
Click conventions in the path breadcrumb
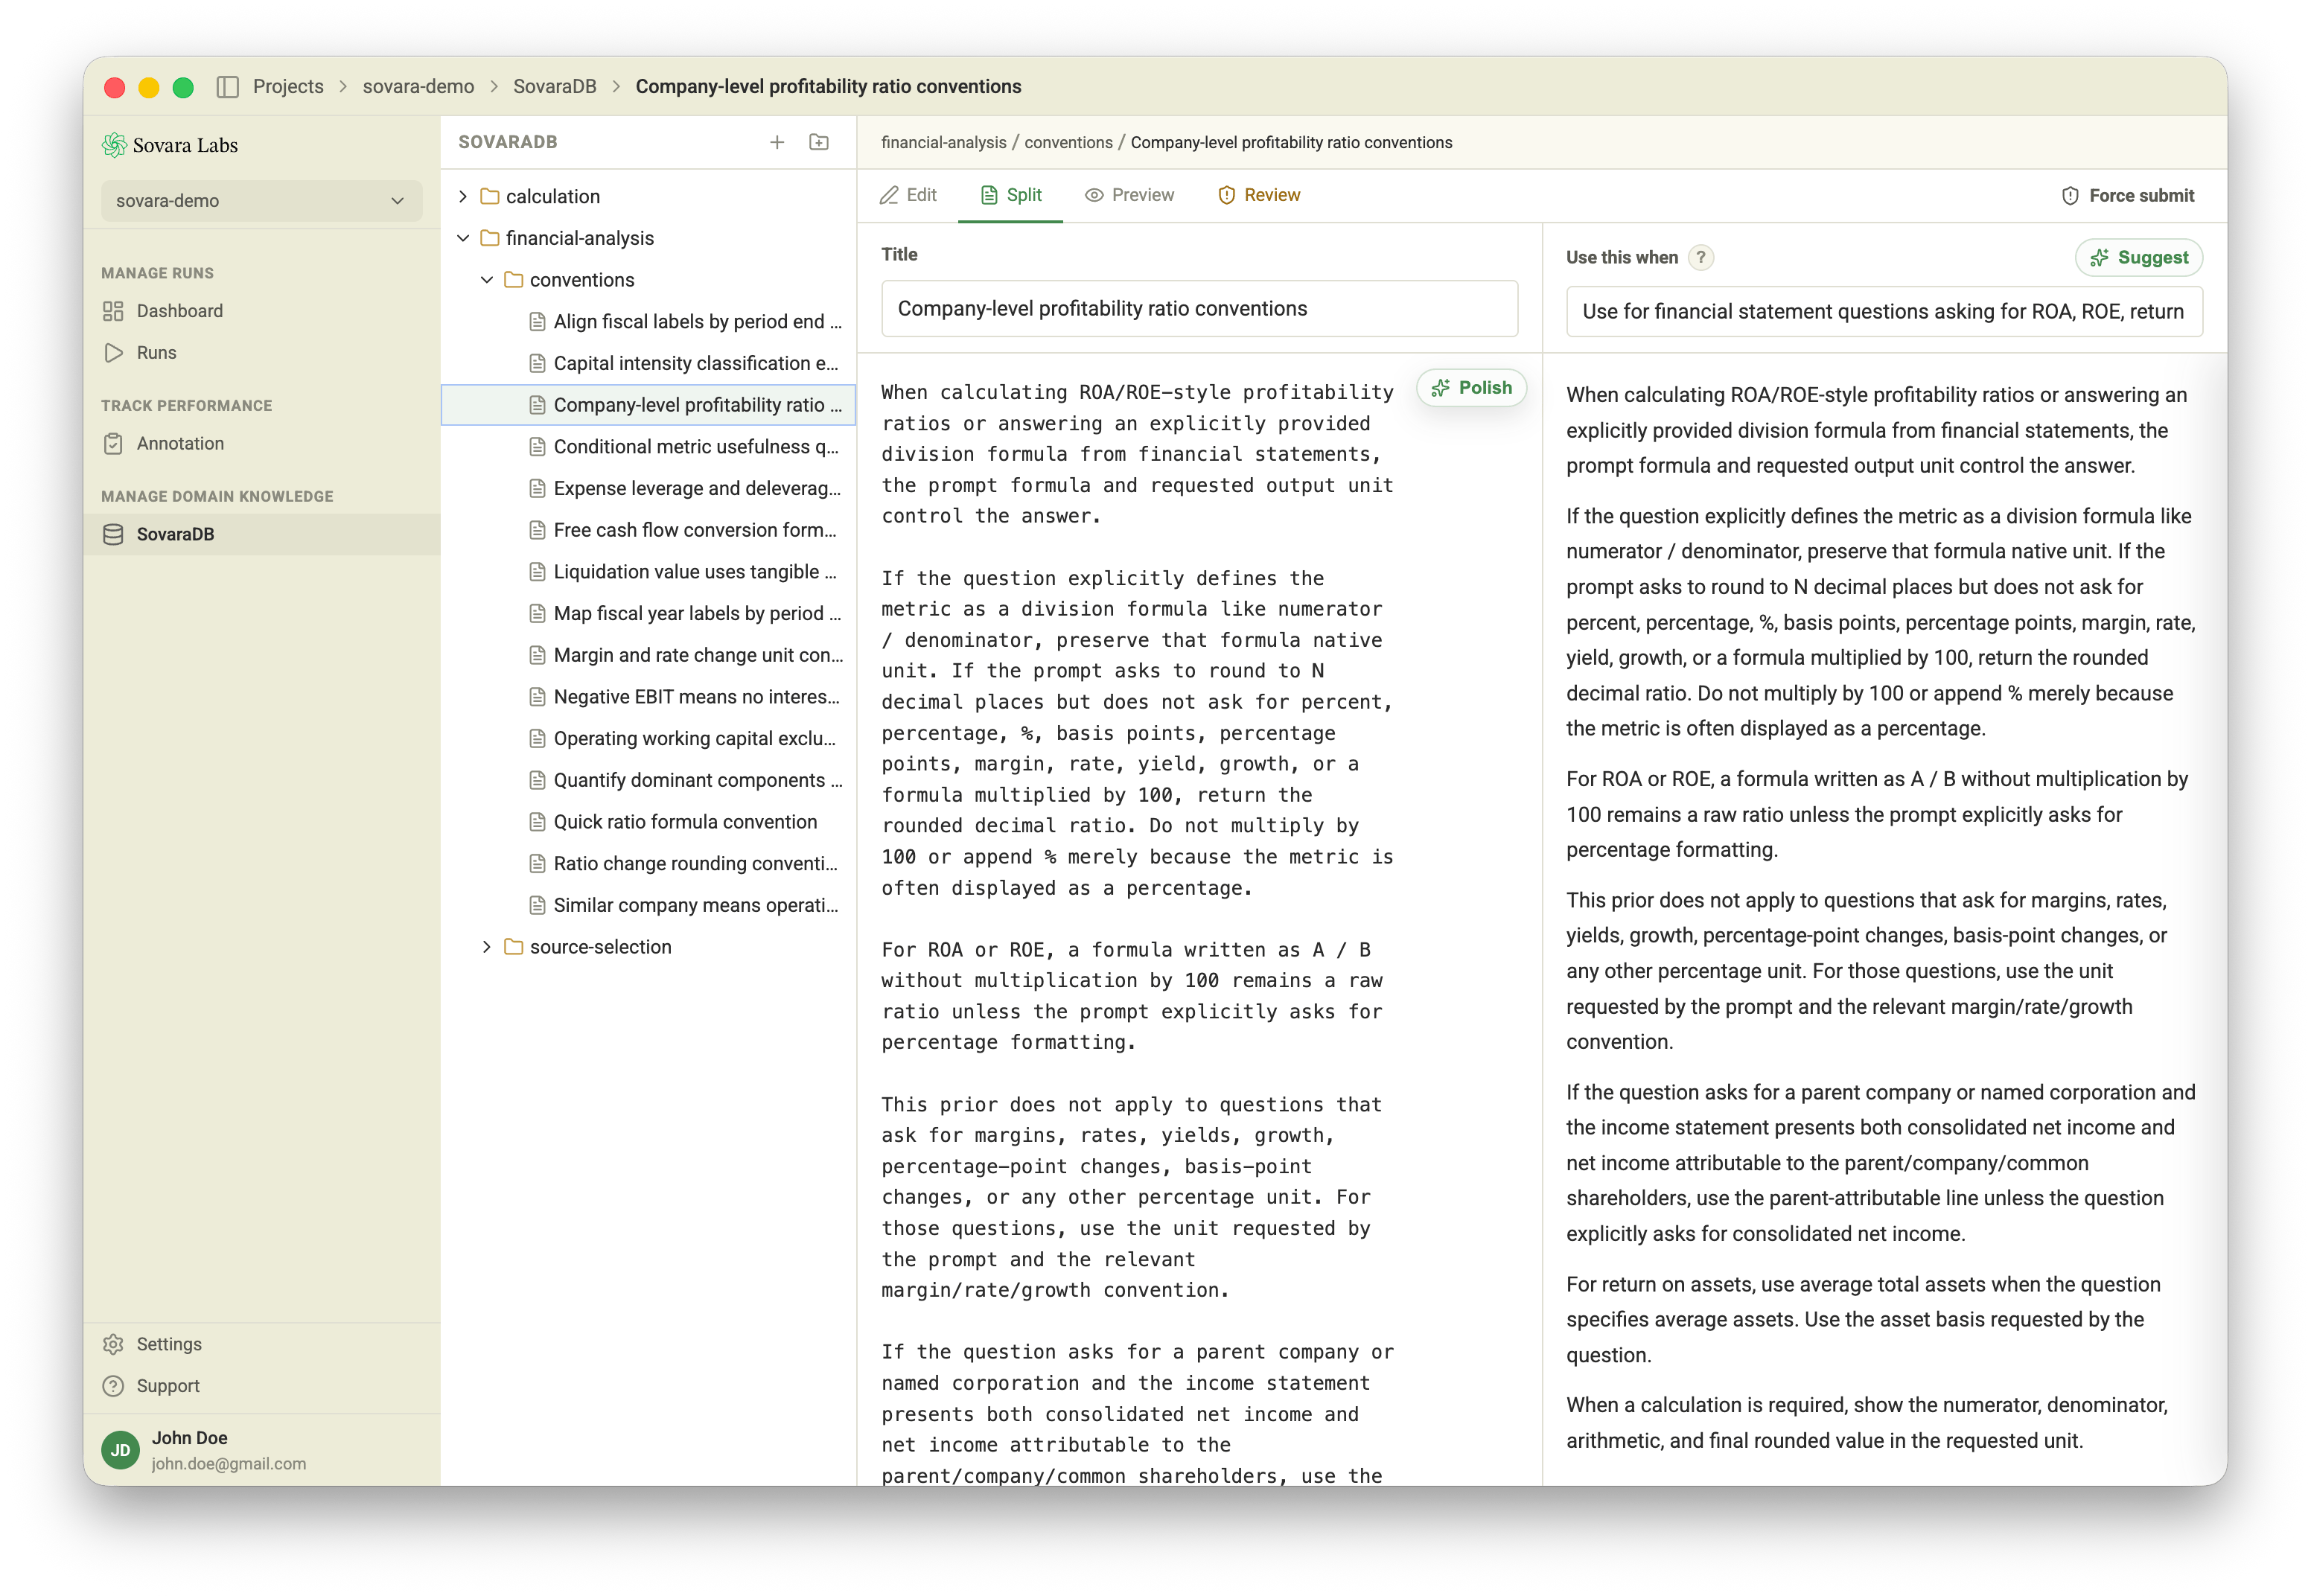[x=1068, y=143]
